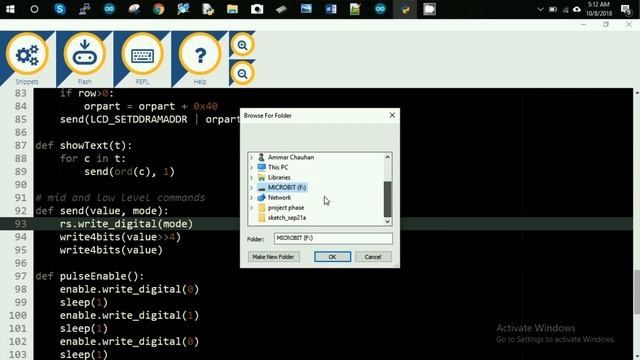Image resolution: width=640 pixels, height=360 pixels.
Task: Launch Skype from the taskbar
Action: (60, 9)
